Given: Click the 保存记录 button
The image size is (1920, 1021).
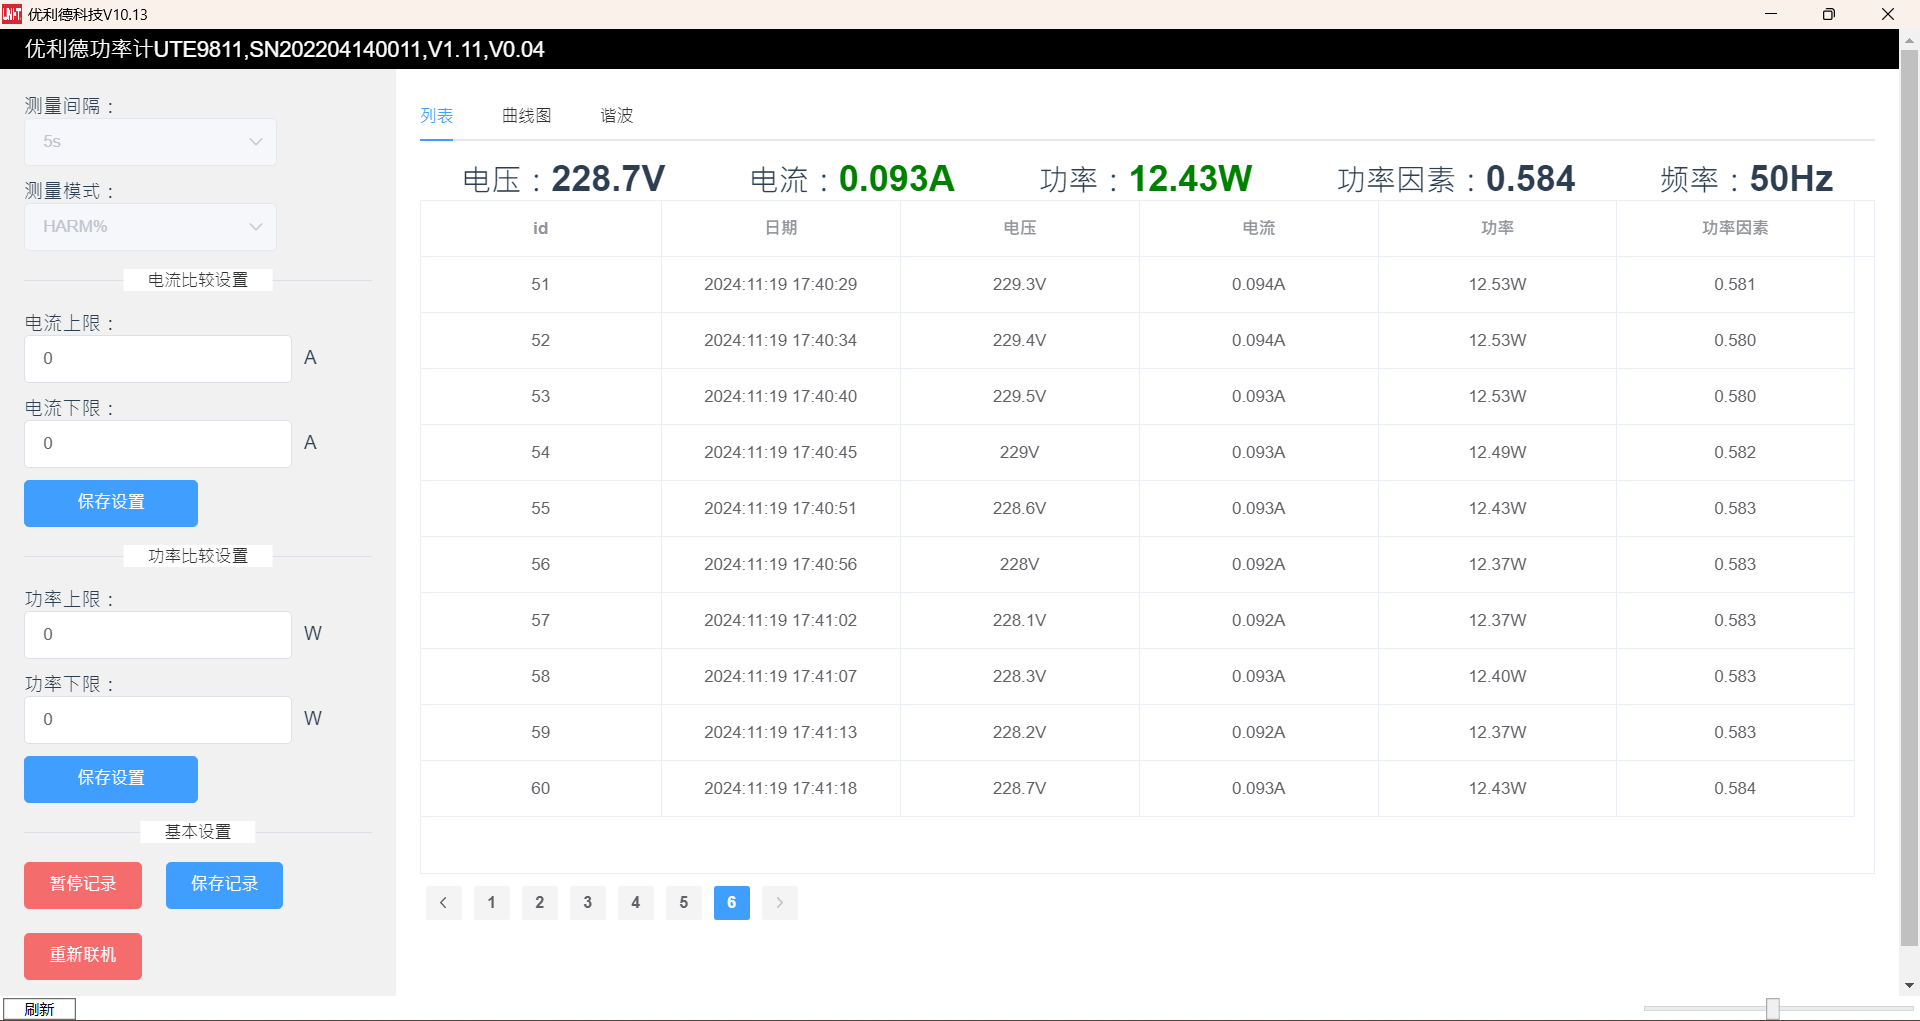Looking at the screenshot, I should pyautogui.click(x=224, y=885).
